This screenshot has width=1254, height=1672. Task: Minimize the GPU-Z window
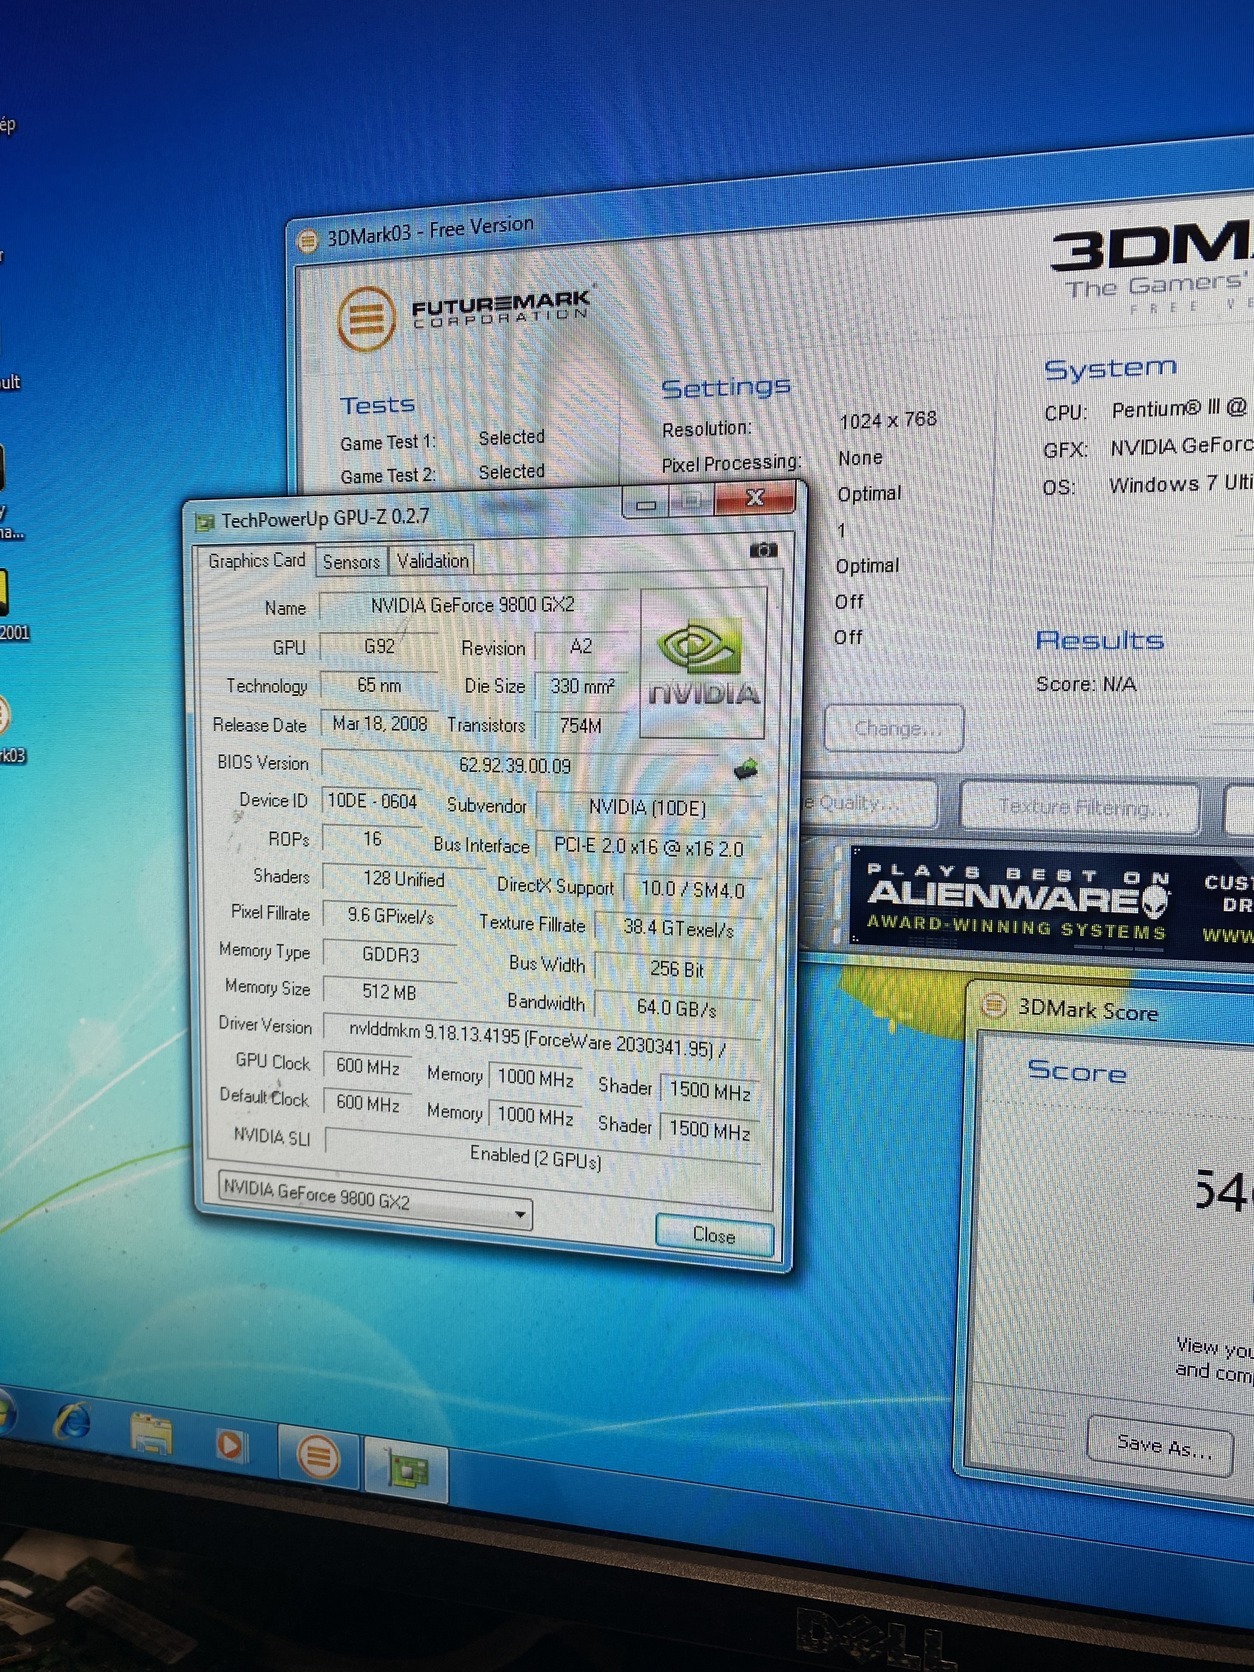tap(646, 502)
